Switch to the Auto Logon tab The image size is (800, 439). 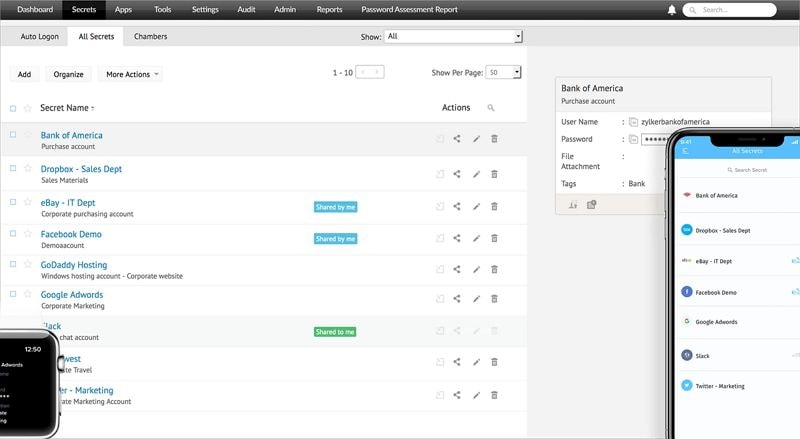click(x=39, y=36)
